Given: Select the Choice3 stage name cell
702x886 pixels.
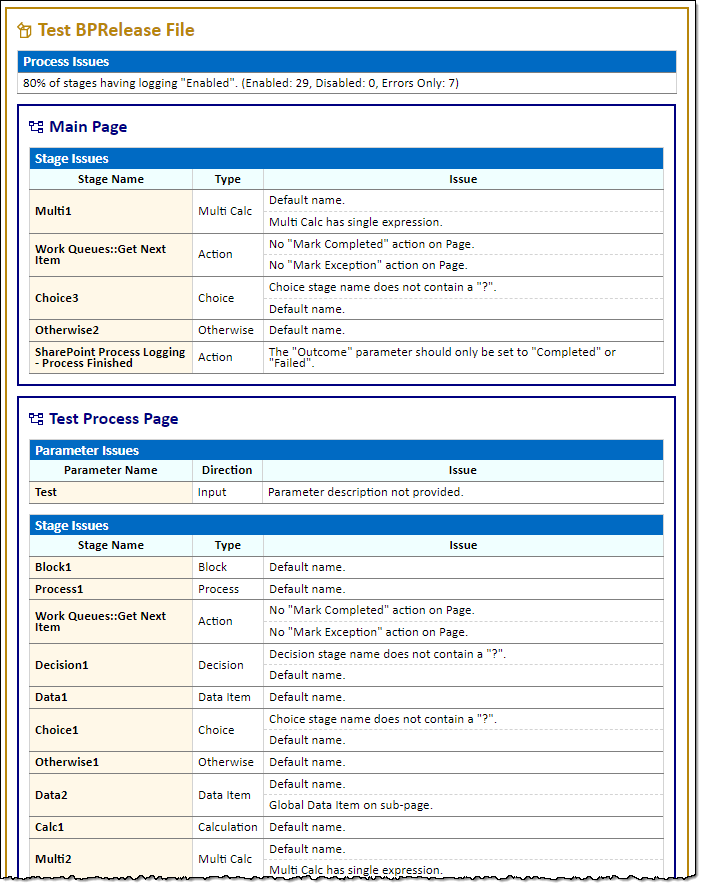Looking at the screenshot, I should tap(111, 298).
